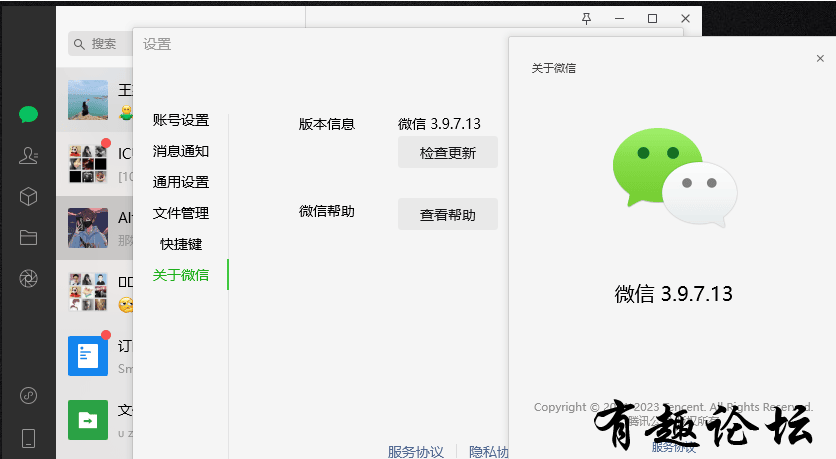The width and height of the screenshot is (836, 459).
Task: Minimize the WeChat main window
Action: coord(620,19)
